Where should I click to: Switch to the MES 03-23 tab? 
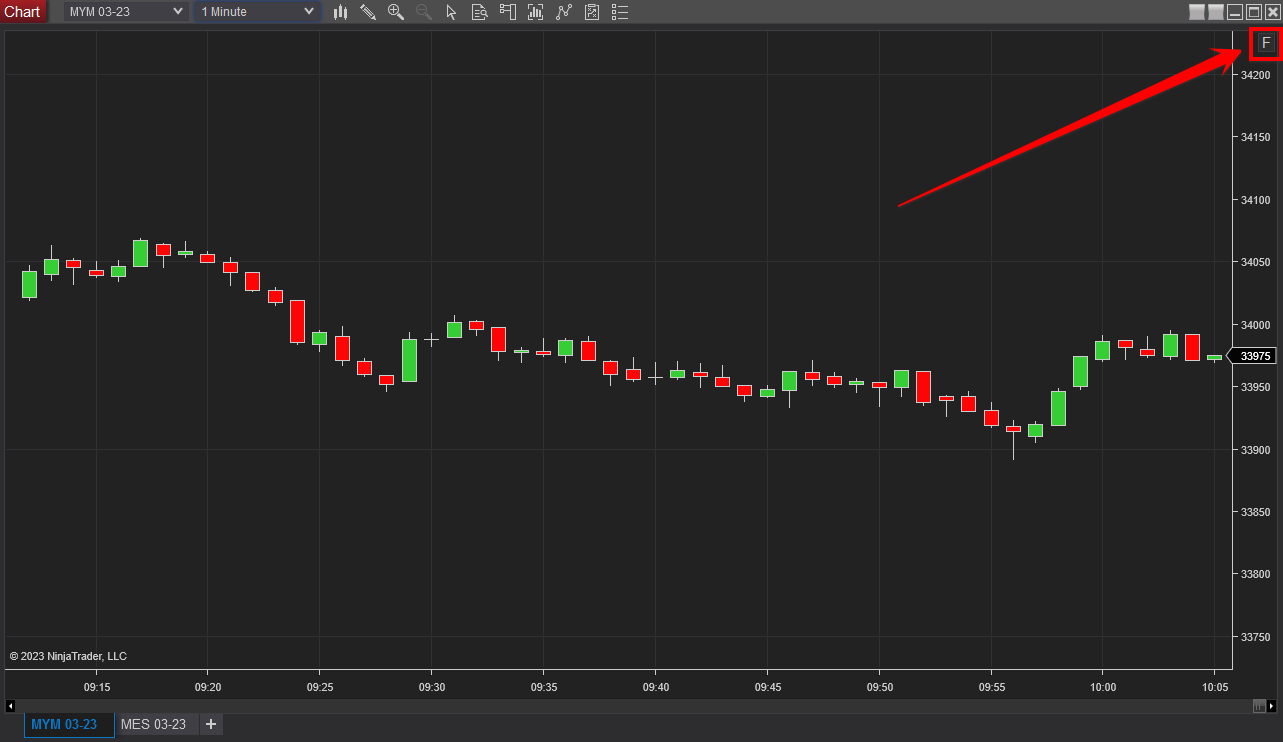point(153,724)
